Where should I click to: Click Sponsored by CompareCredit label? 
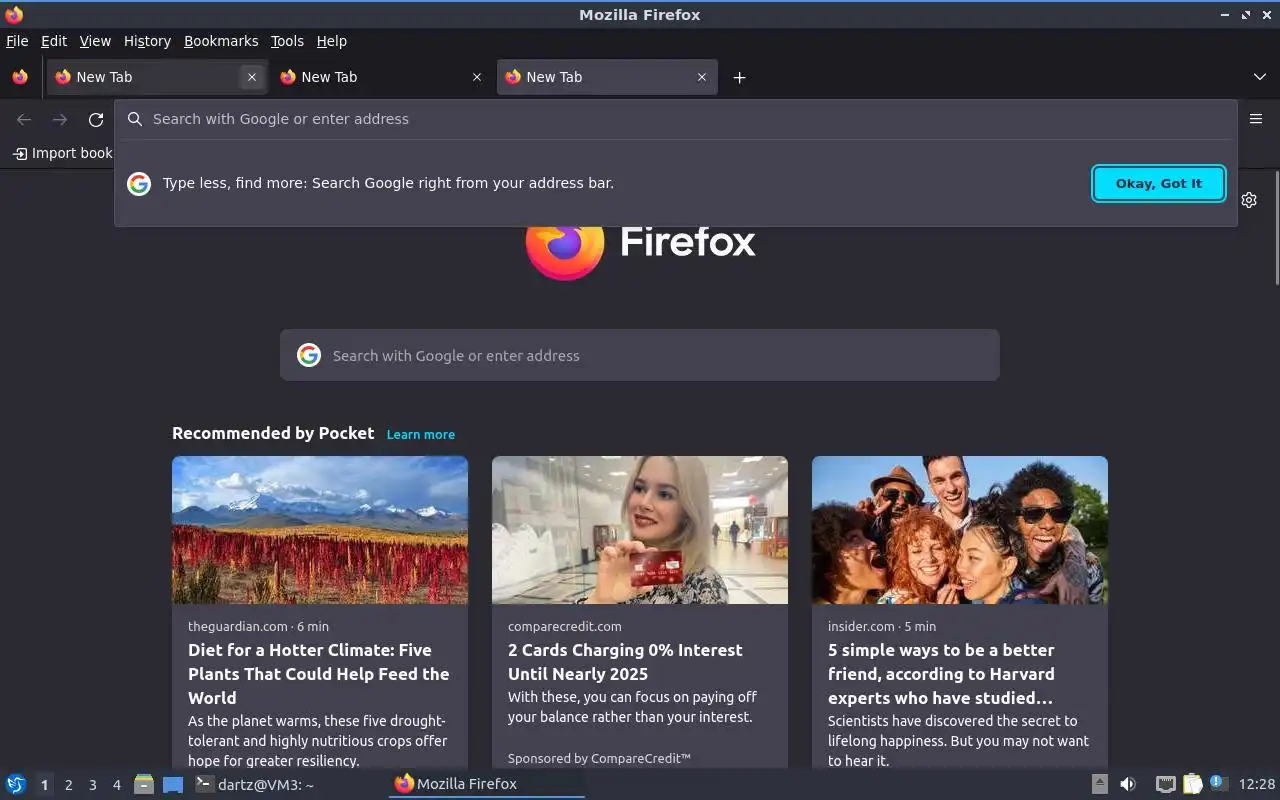point(599,758)
